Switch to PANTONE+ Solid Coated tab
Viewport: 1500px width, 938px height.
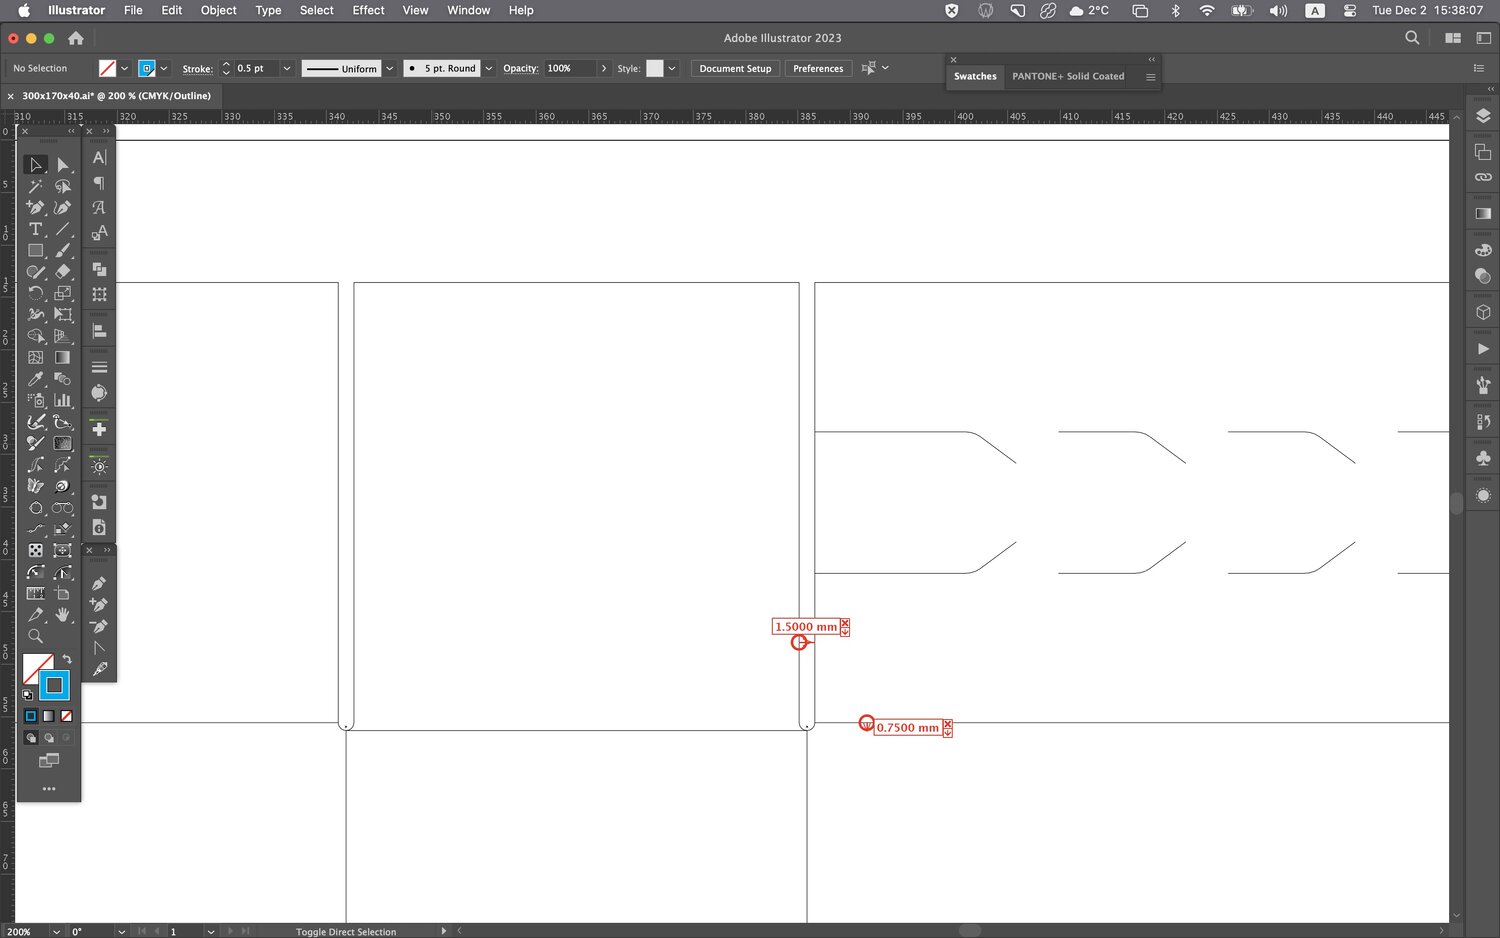(x=1067, y=76)
